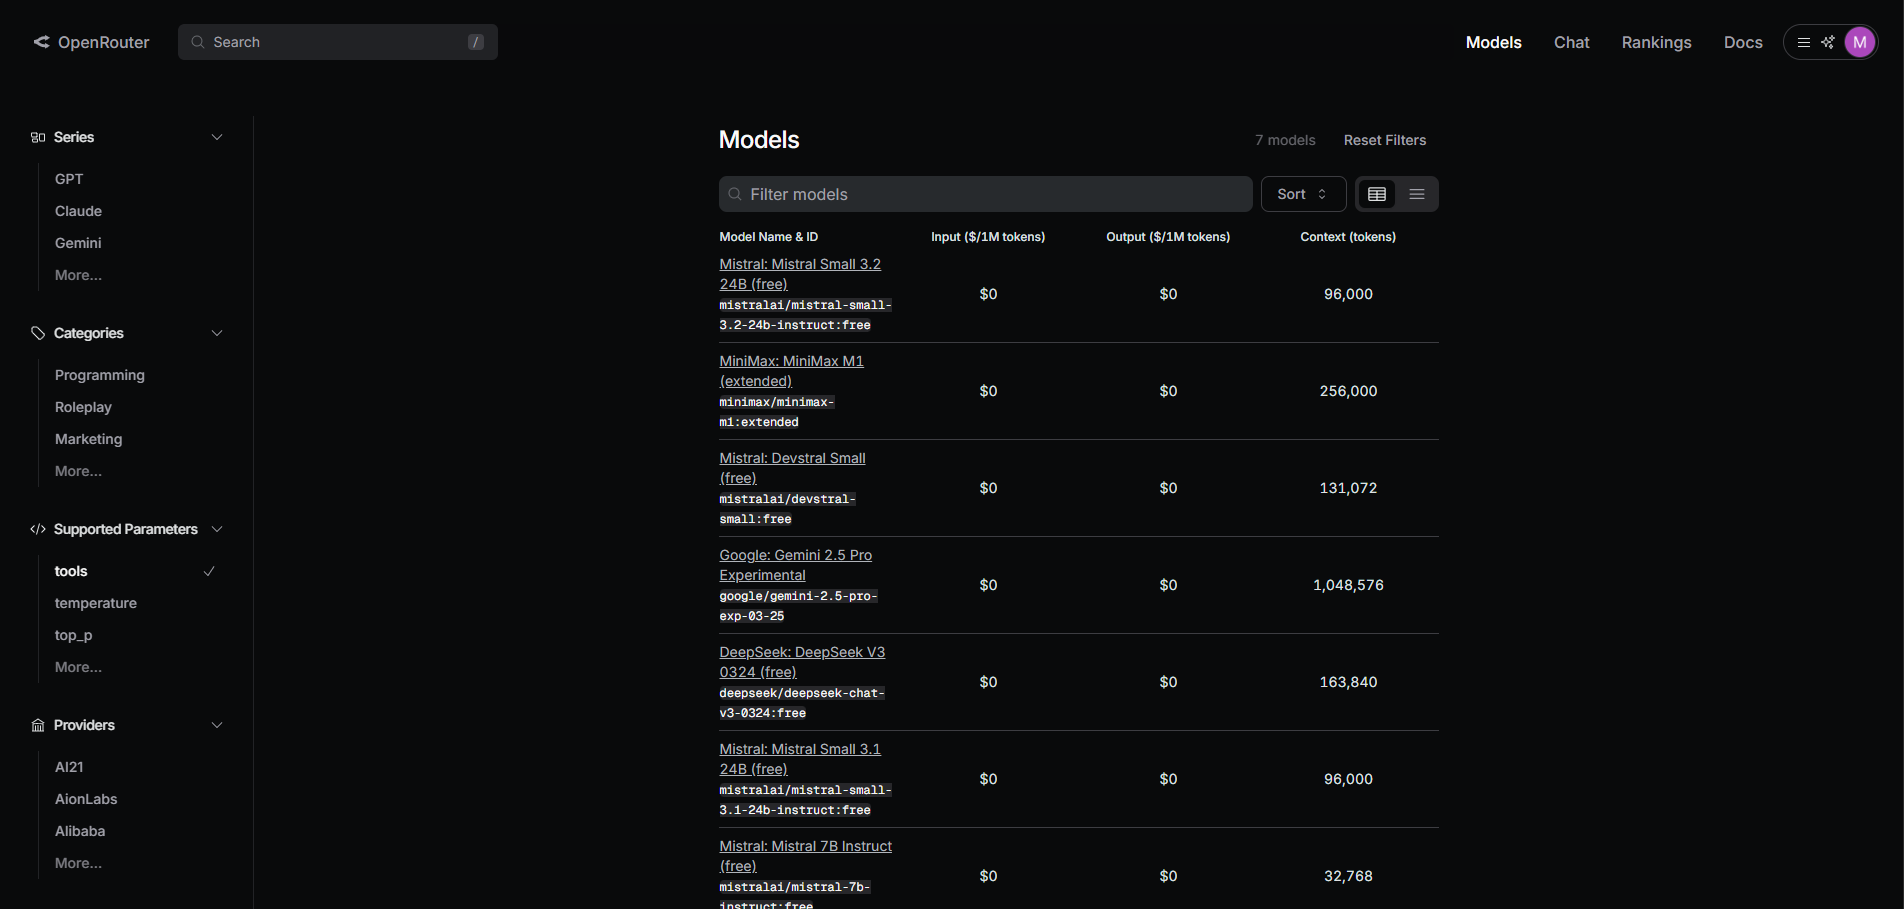Show more Supported Parameters options
The height and width of the screenshot is (909, 1904).
(78, 667)
